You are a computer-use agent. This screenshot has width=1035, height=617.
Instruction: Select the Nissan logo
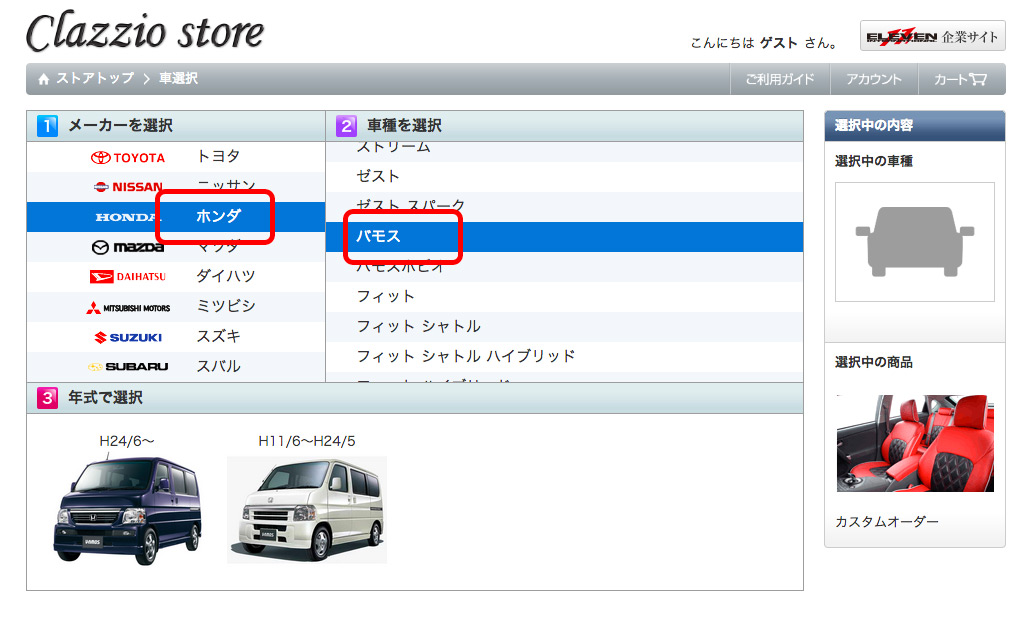(128, 187)
